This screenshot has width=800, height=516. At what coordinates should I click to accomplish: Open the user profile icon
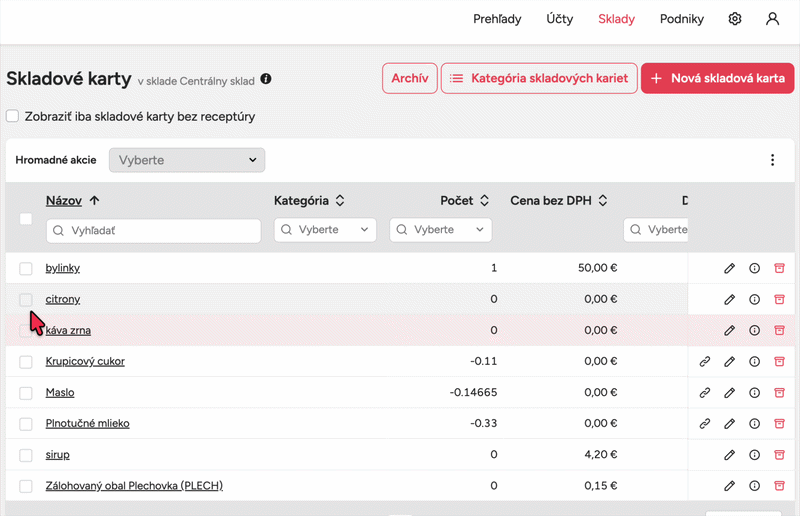point(772,19)
